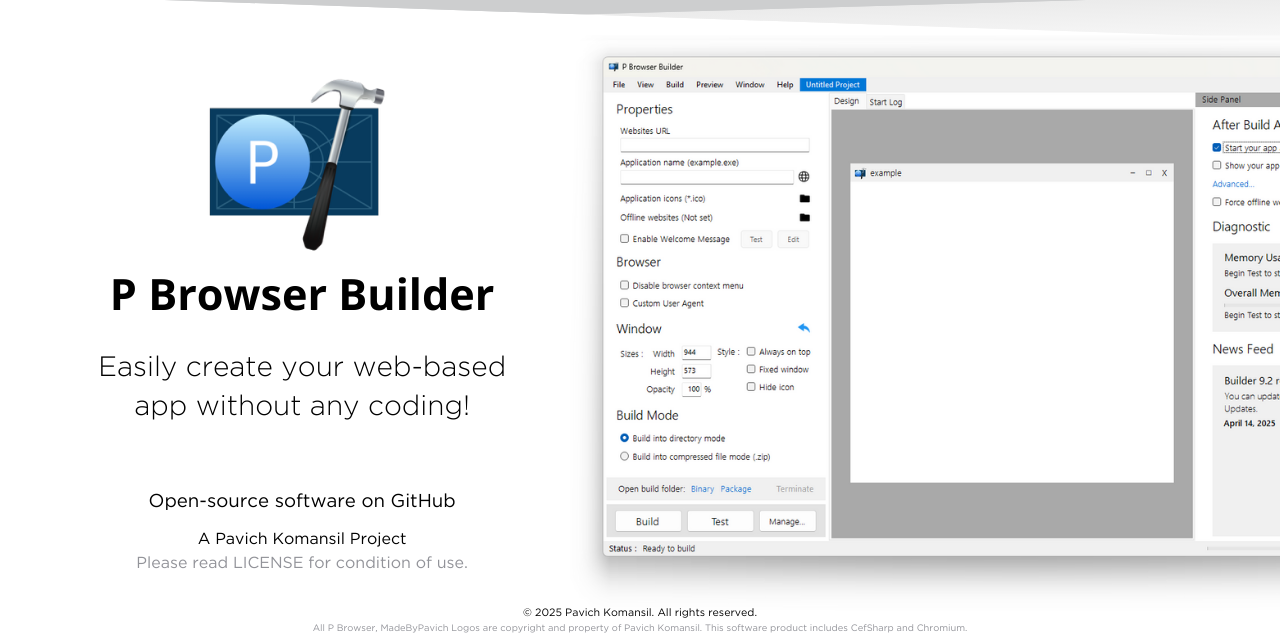The height and width of the screenshot is (640, 1280).
Task: Enable the Always on top style option
Action: click(x=751, y=350)
